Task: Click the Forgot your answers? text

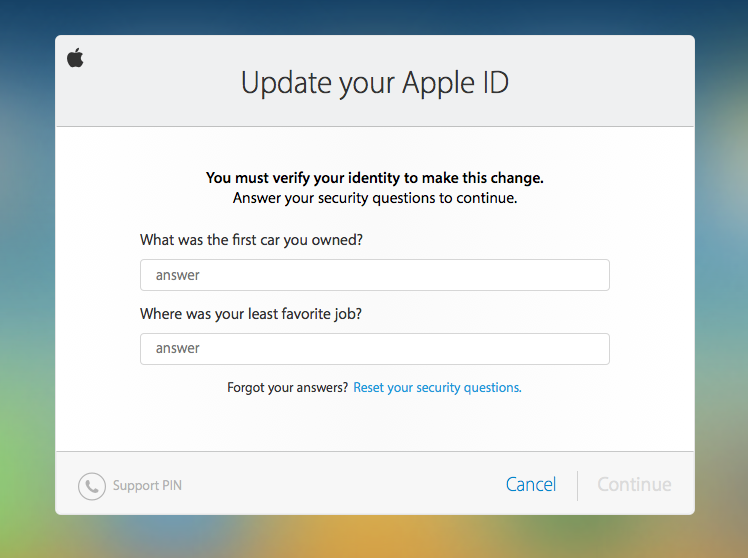Action: tap(288, 387)
